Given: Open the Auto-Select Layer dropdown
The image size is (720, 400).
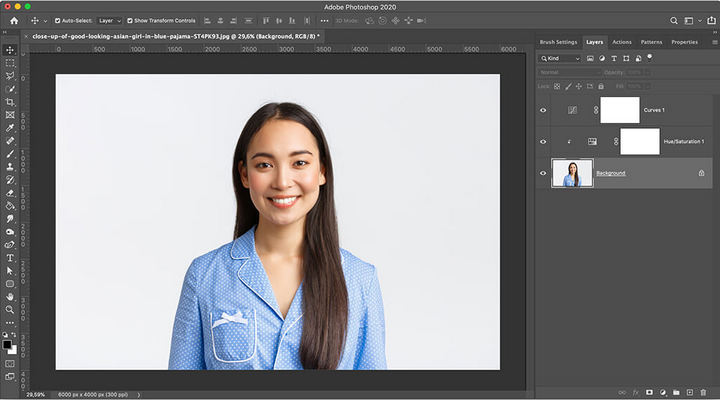Looking at the screenshot, I should pos(110,20).
